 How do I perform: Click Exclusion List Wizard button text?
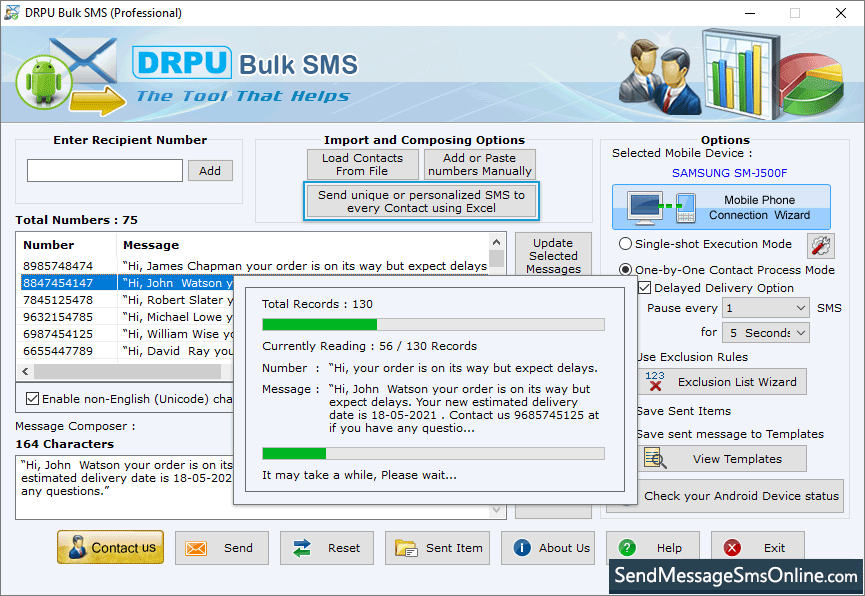pyautogui.click(x=737, y=382)
